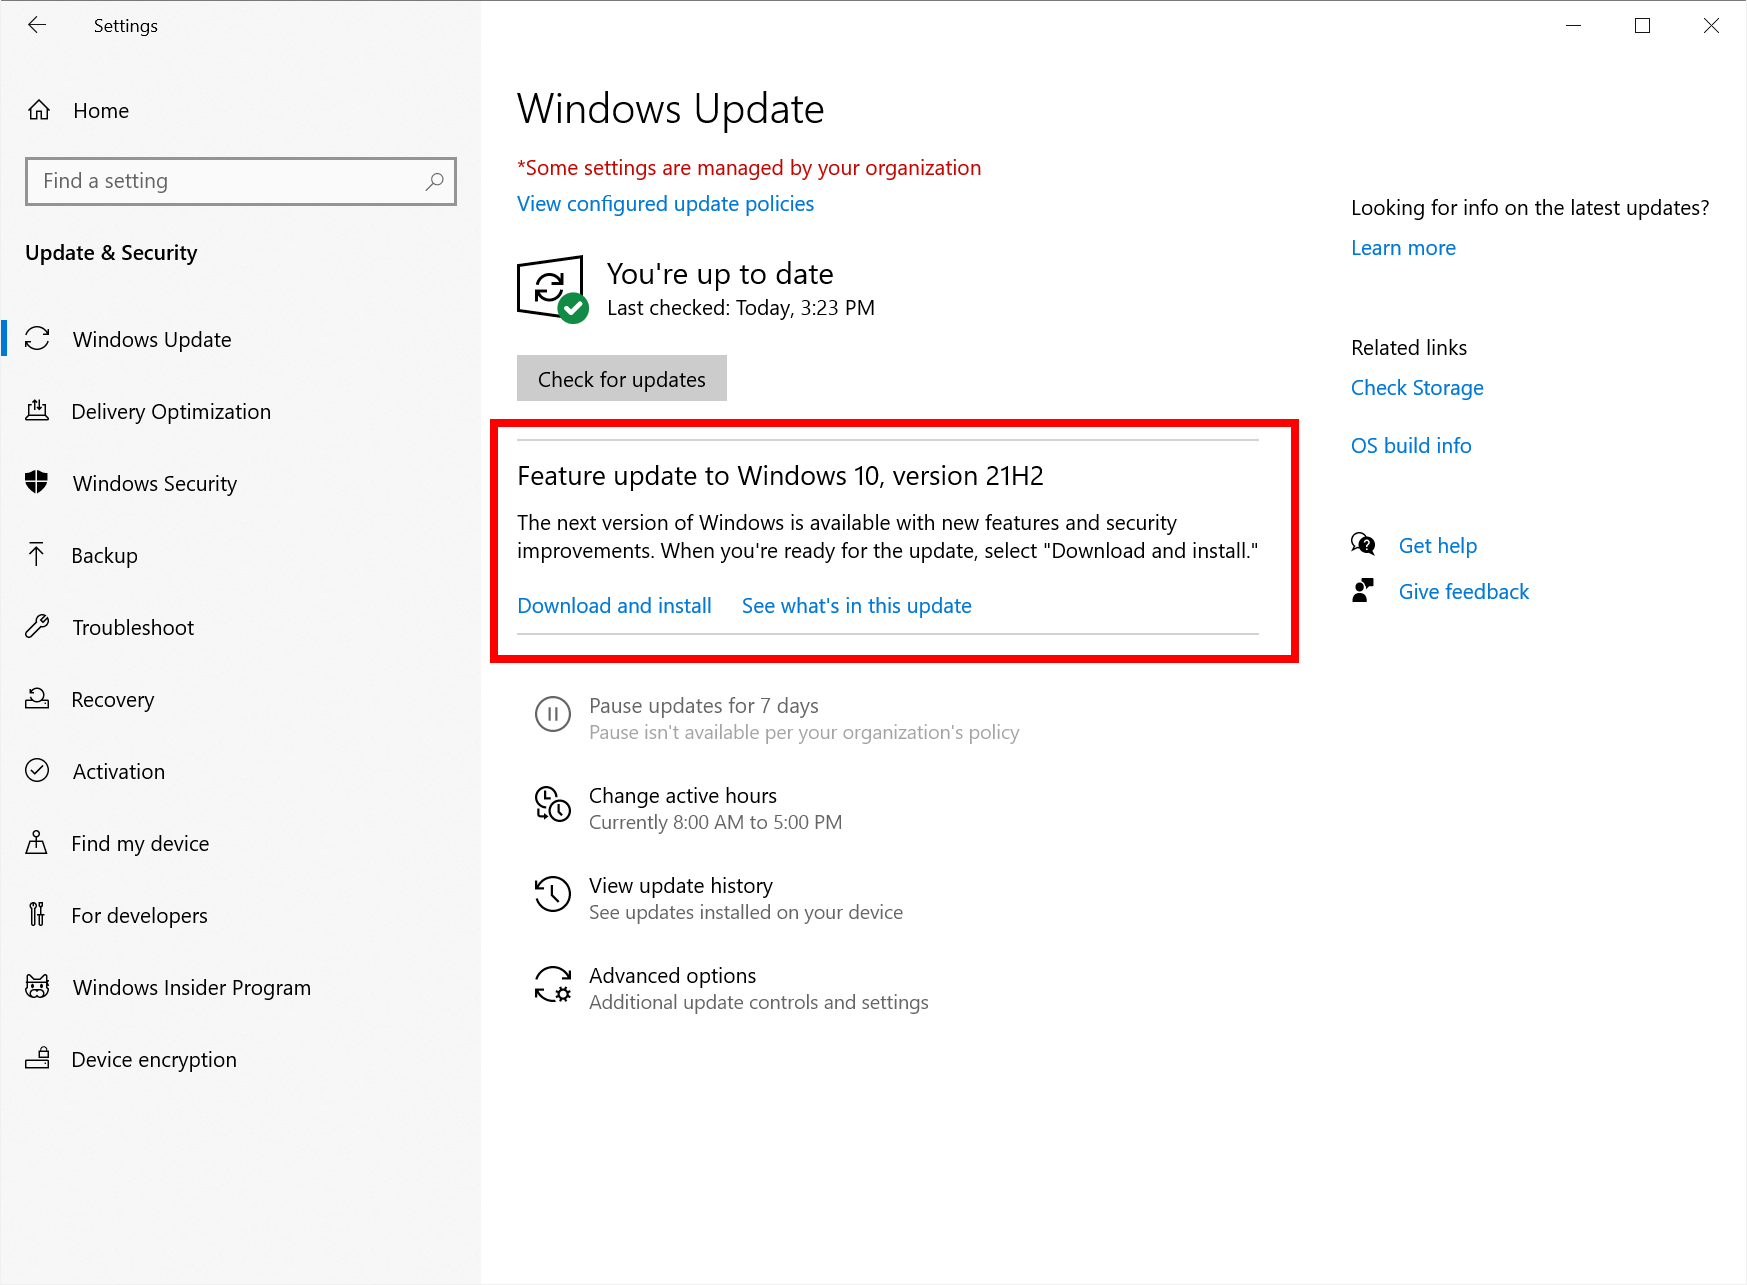Screen dimensions: 1747x1285
Task: Select the Troubleshoot wrench icon
Action: [x=38, y=627]
